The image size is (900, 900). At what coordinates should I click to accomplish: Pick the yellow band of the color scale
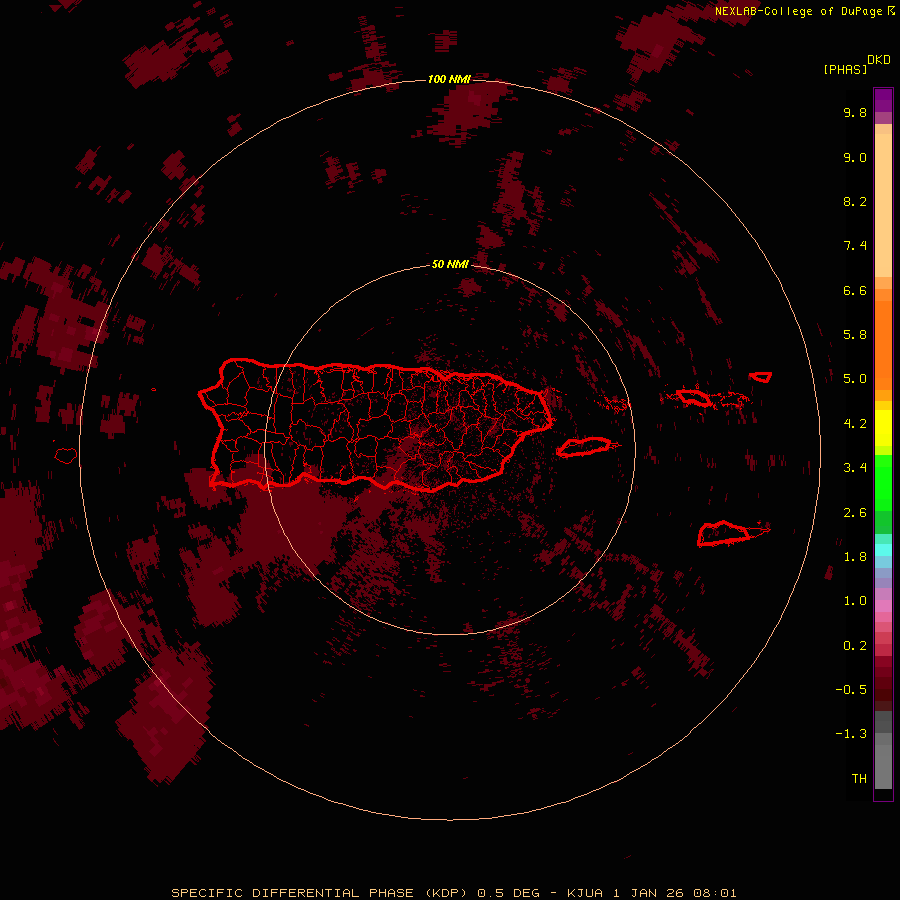coord(883,428)
